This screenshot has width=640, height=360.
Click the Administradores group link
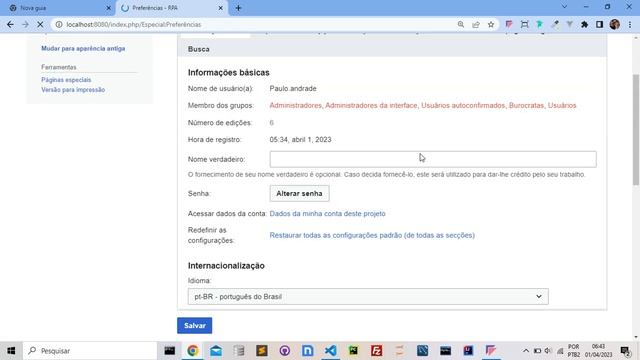coord(296,105)
